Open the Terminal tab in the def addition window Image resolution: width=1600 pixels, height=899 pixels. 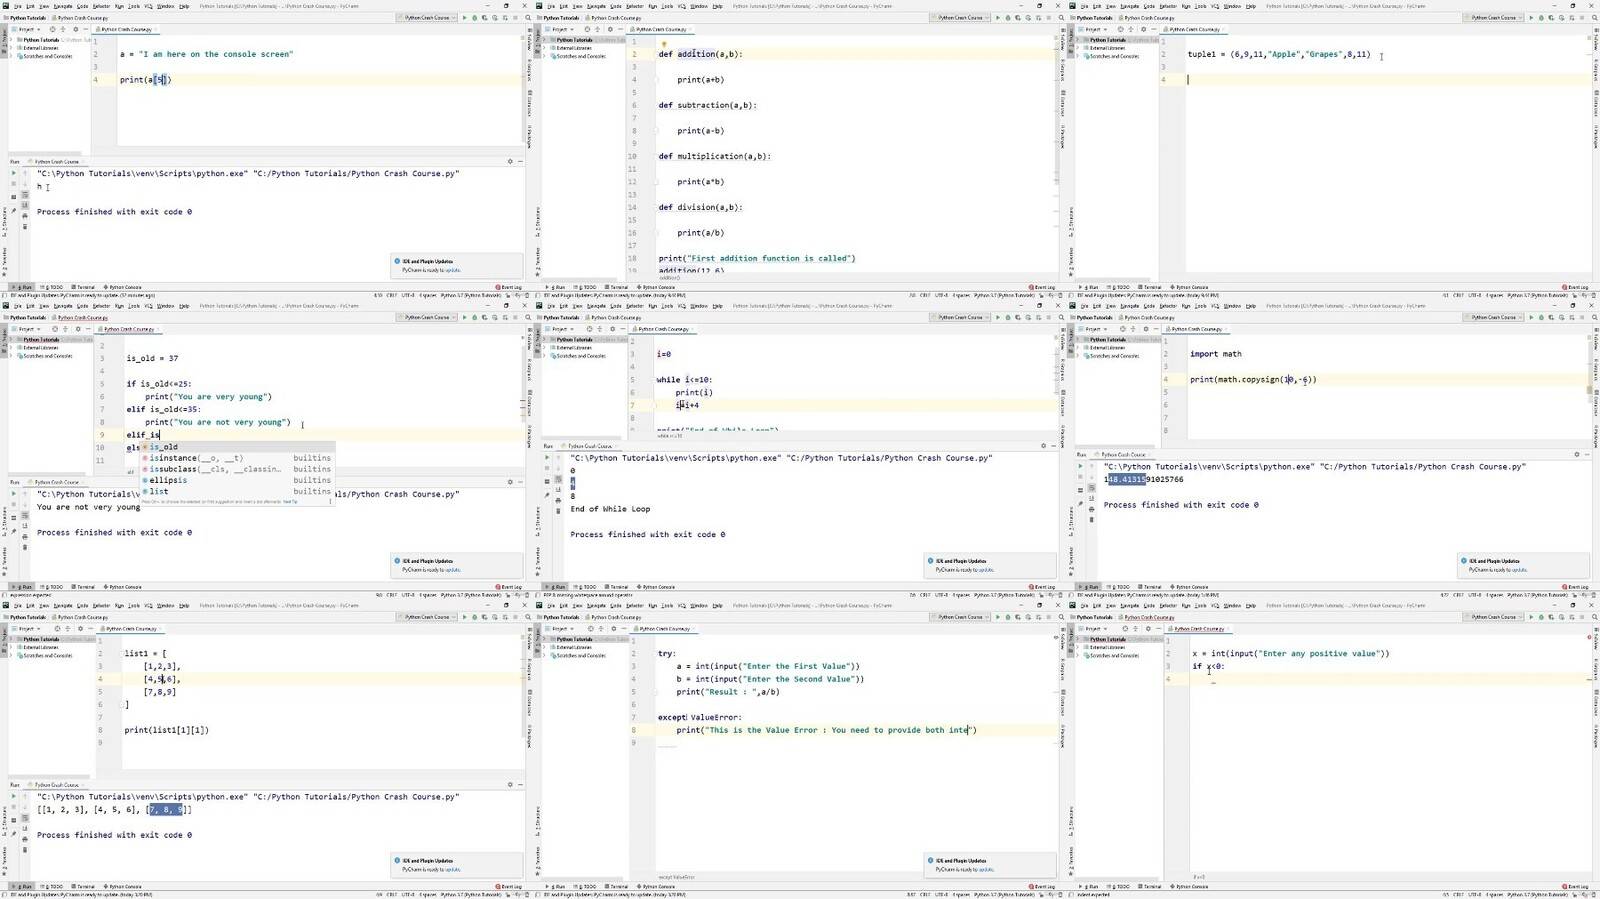pos(617,287)
